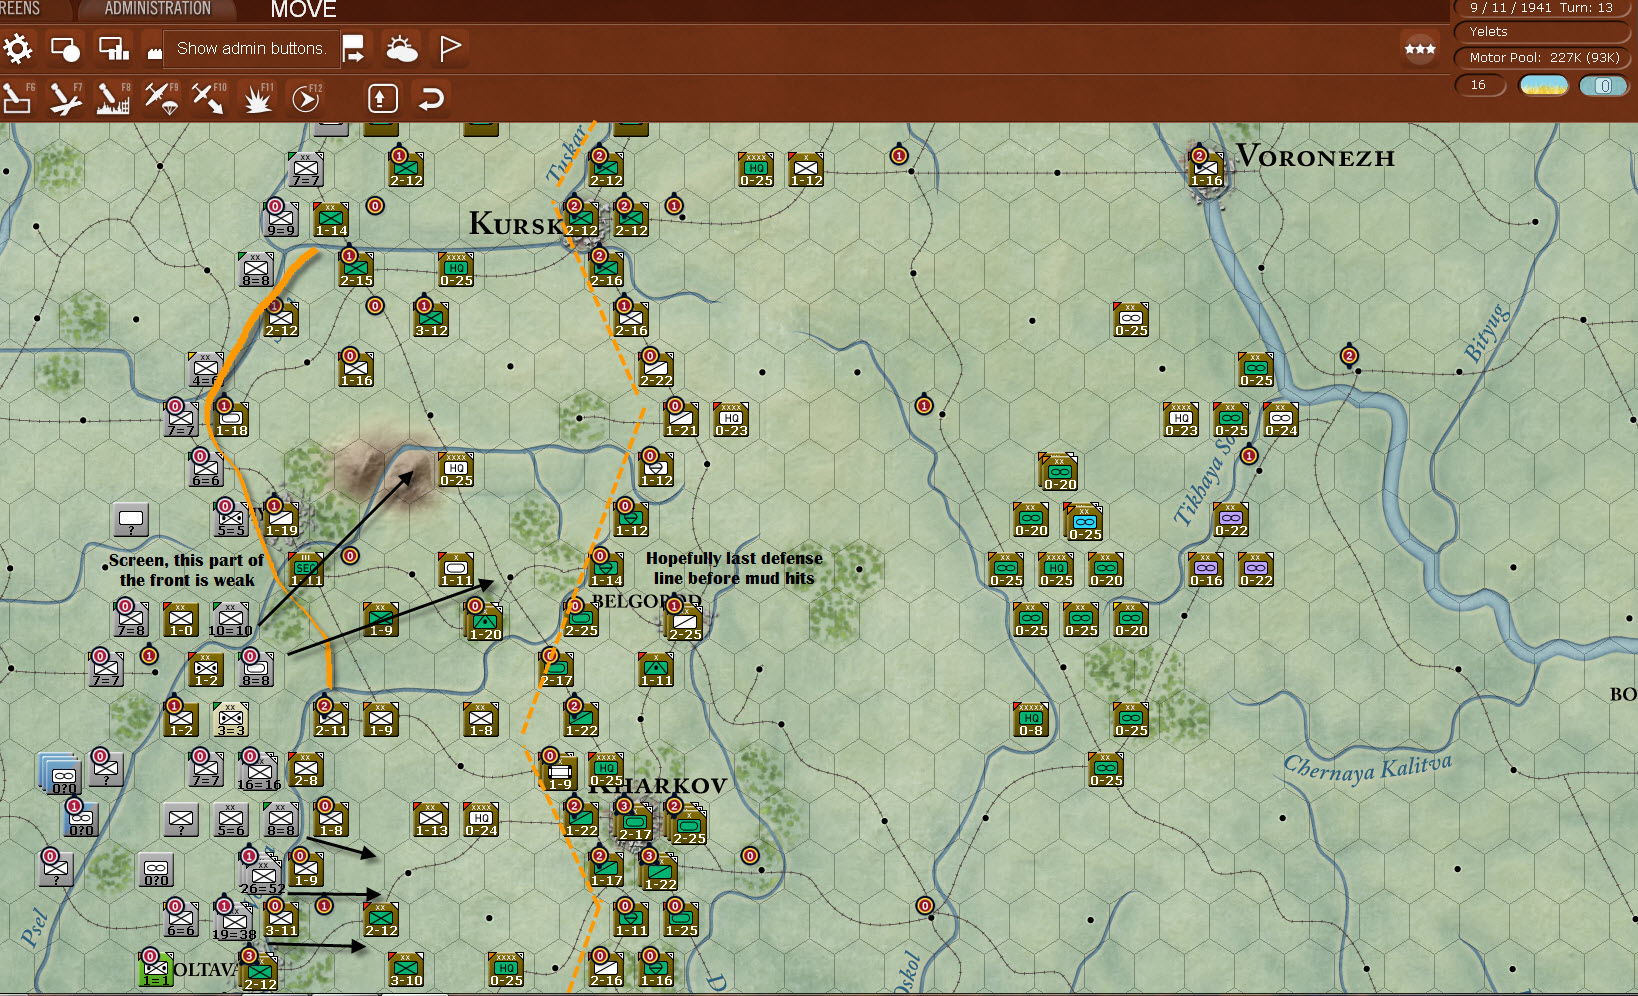1638x996 pixels.
Task: Click the F11 explosion icon
Action: 258,98
